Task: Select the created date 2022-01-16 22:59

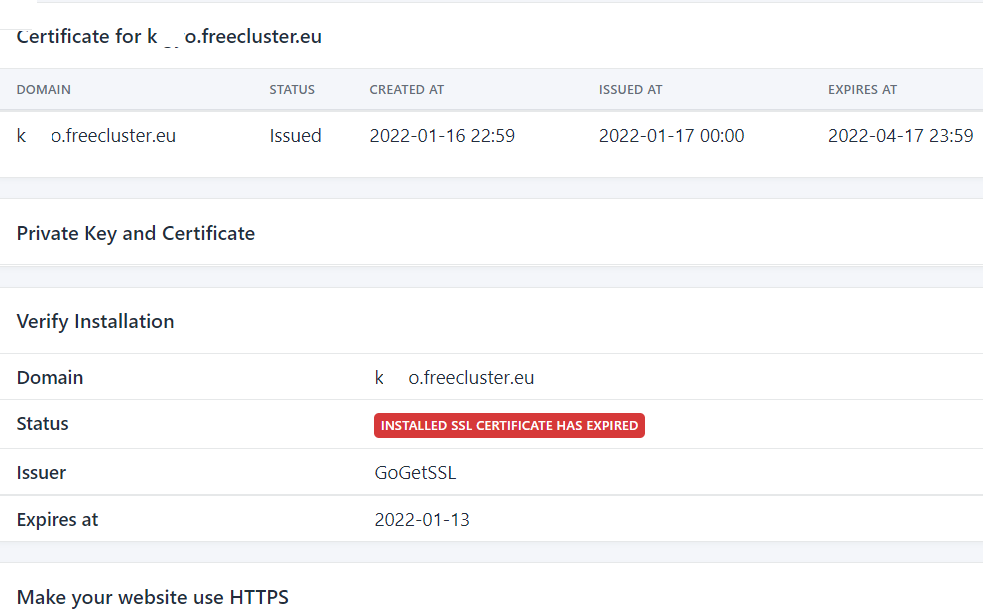Action: pyautogui.click(x=442, y=136)
